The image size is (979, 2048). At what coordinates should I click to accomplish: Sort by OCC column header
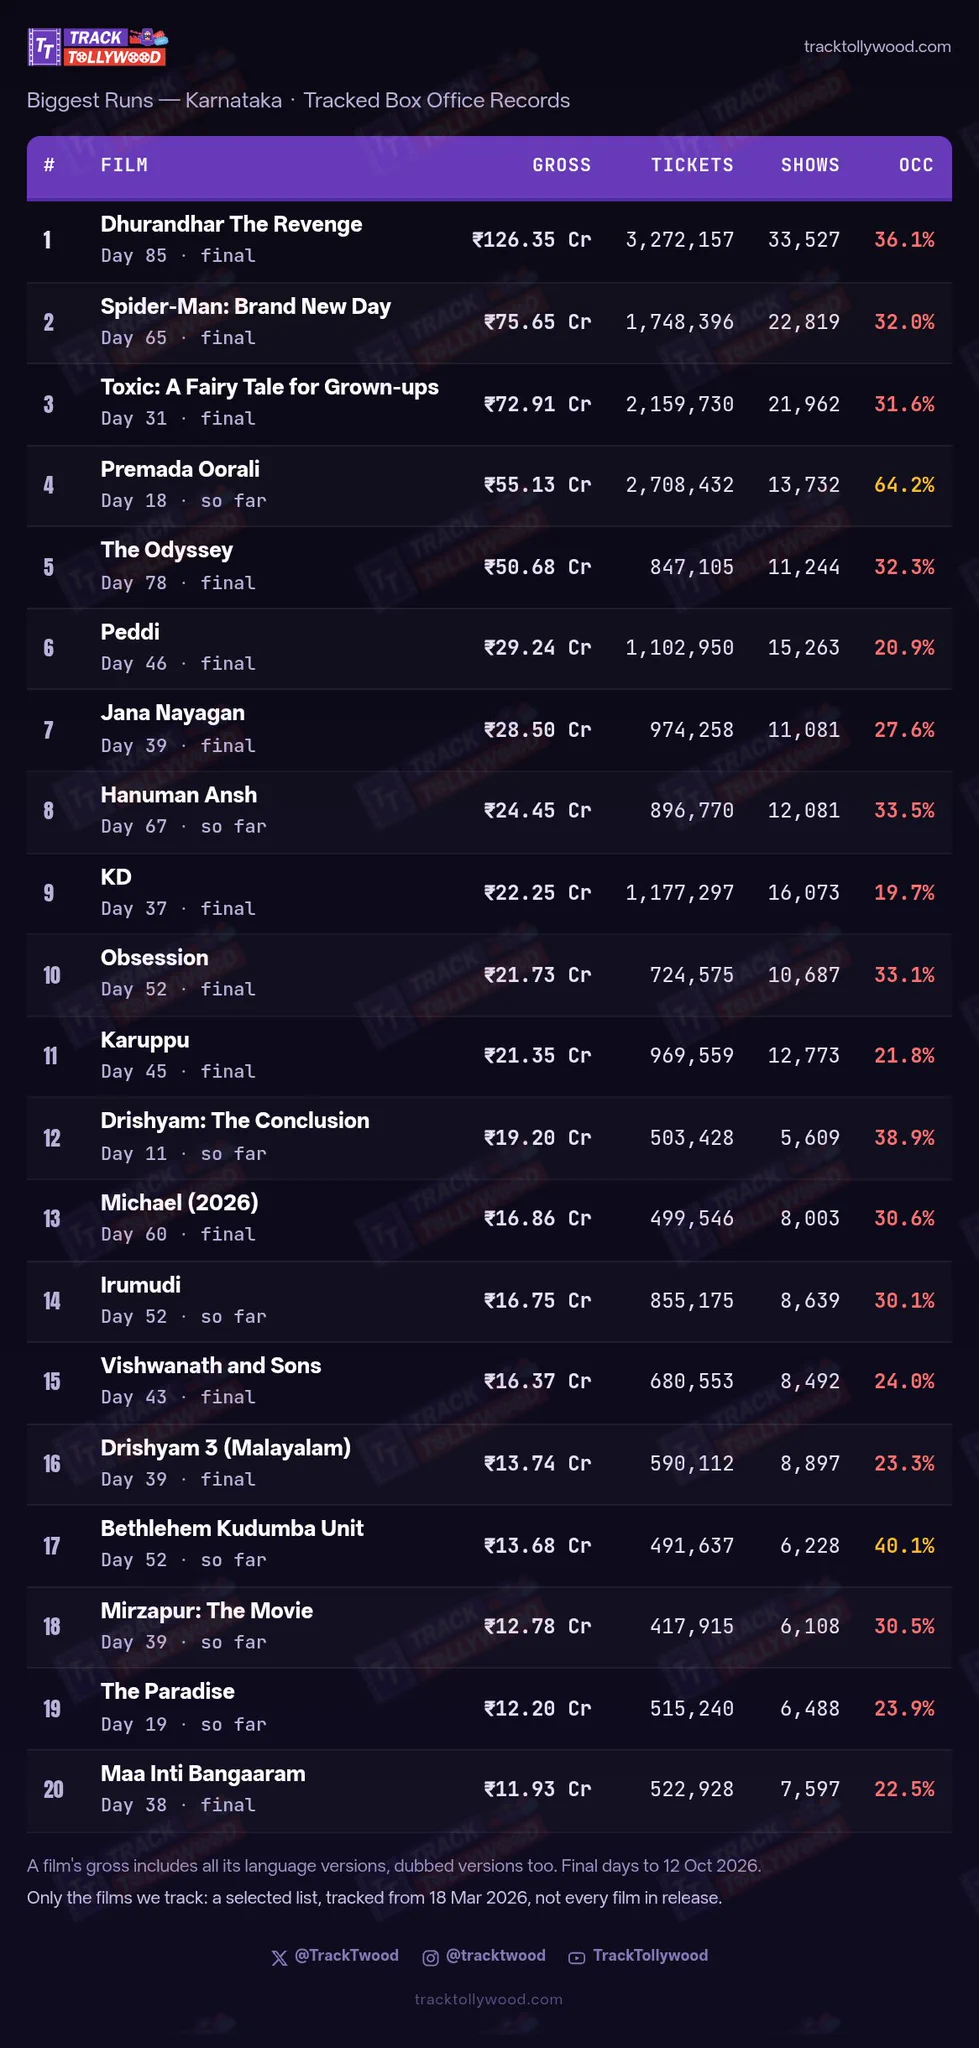(916, 165)
